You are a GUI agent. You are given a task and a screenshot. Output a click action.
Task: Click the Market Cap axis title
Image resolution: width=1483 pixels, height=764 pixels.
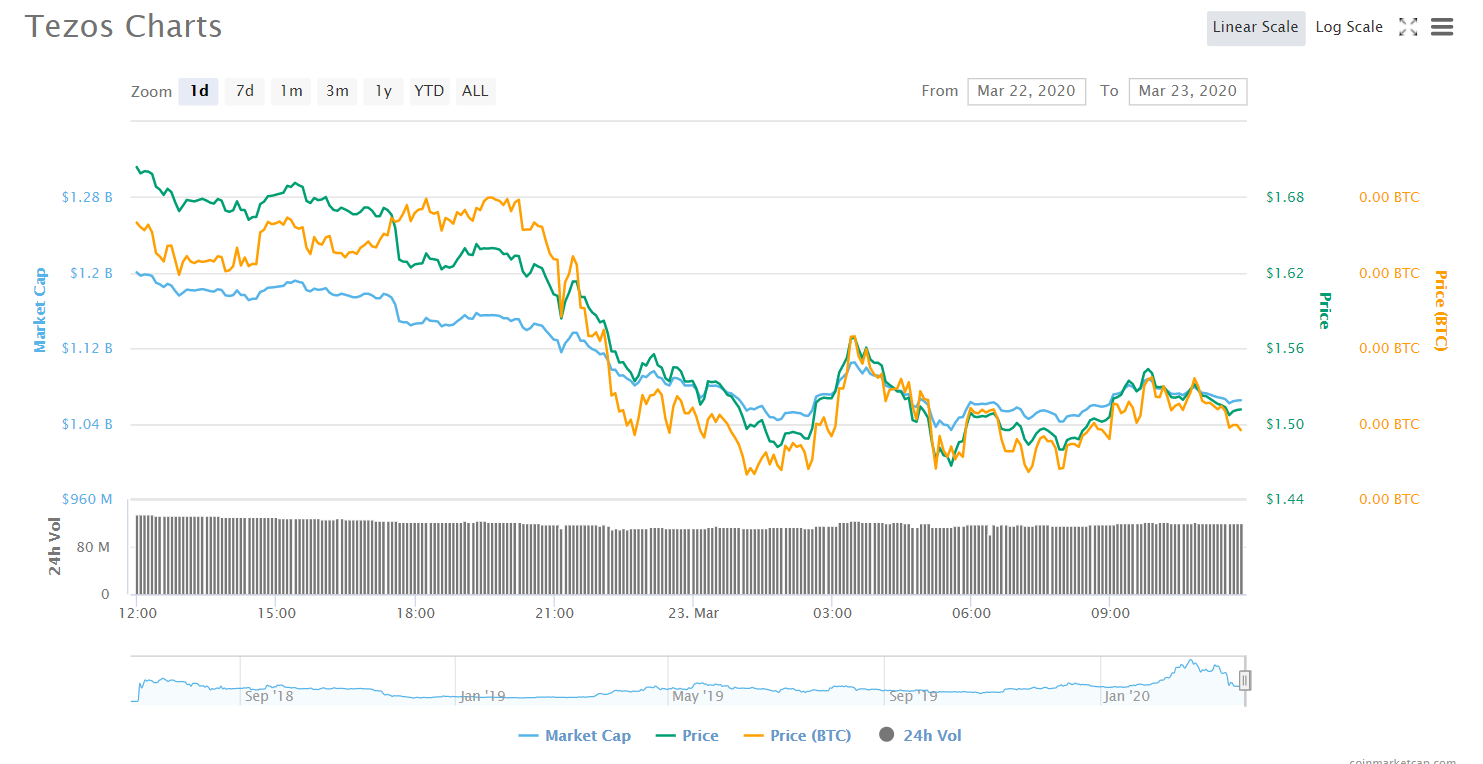point(40,310)
